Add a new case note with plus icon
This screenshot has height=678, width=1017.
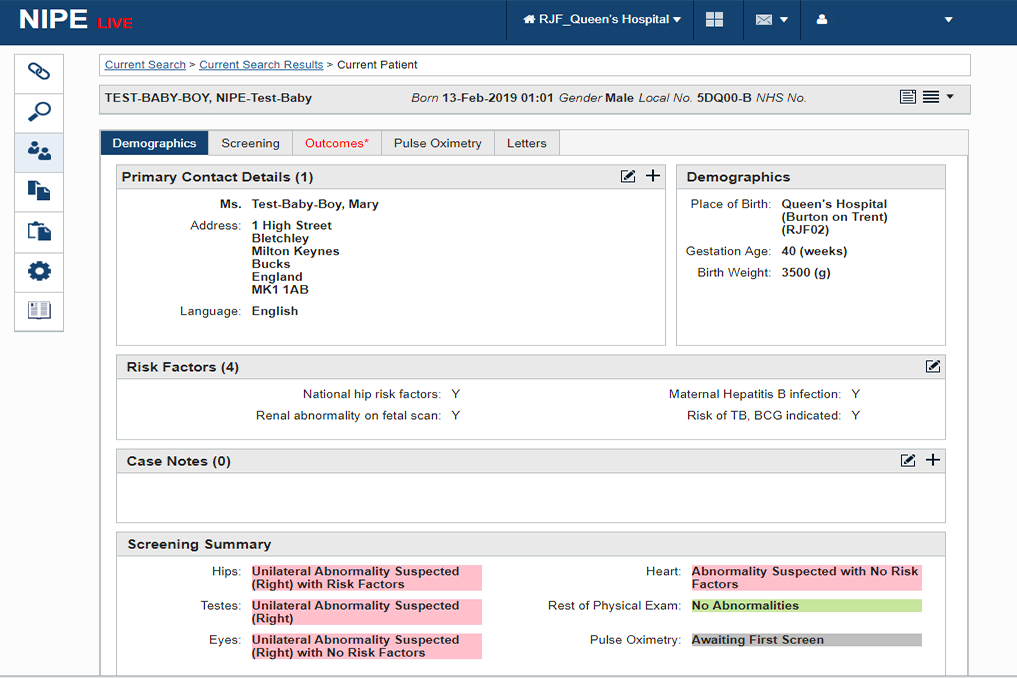(x=933, y=460)
